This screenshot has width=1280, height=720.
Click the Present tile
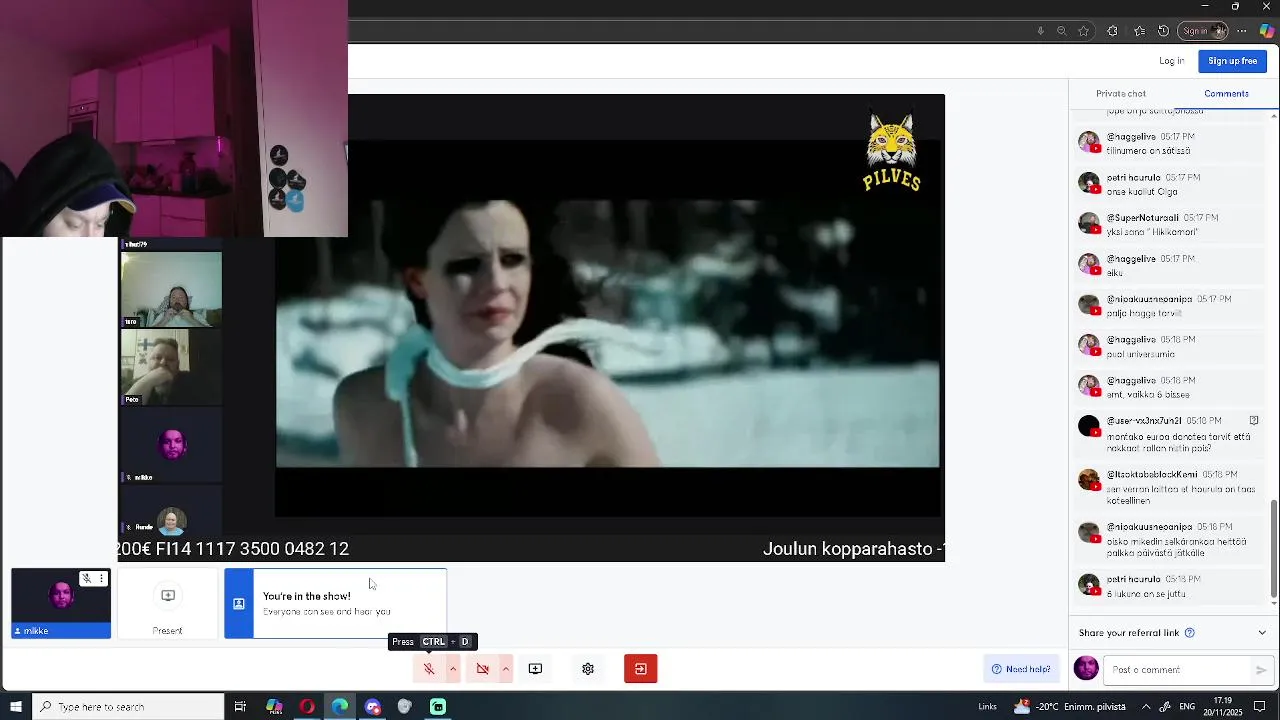167,604
